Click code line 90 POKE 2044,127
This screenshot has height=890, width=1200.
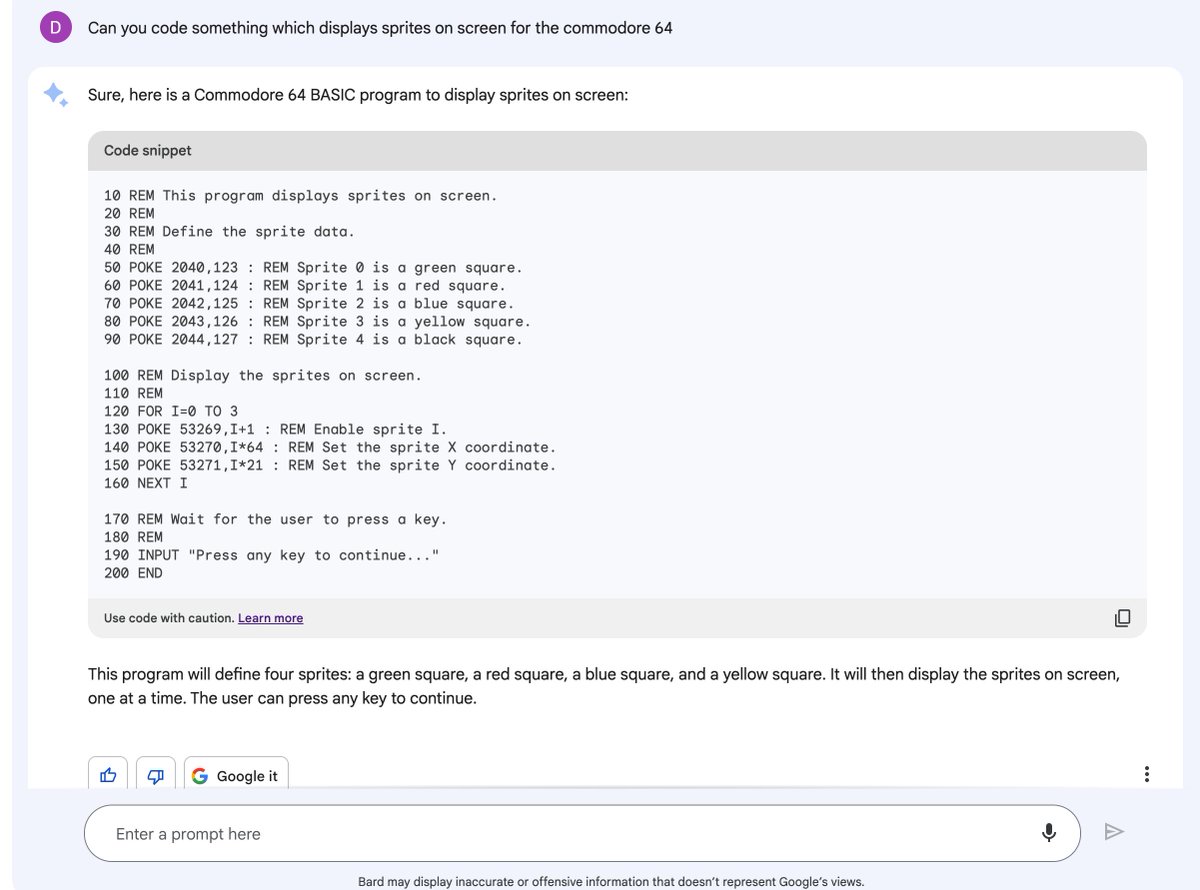click(313, 340)
